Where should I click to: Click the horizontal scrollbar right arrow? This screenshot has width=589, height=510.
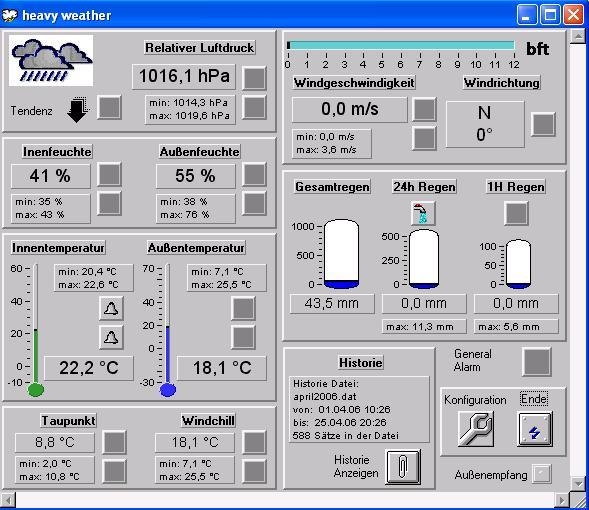[562, 500]
